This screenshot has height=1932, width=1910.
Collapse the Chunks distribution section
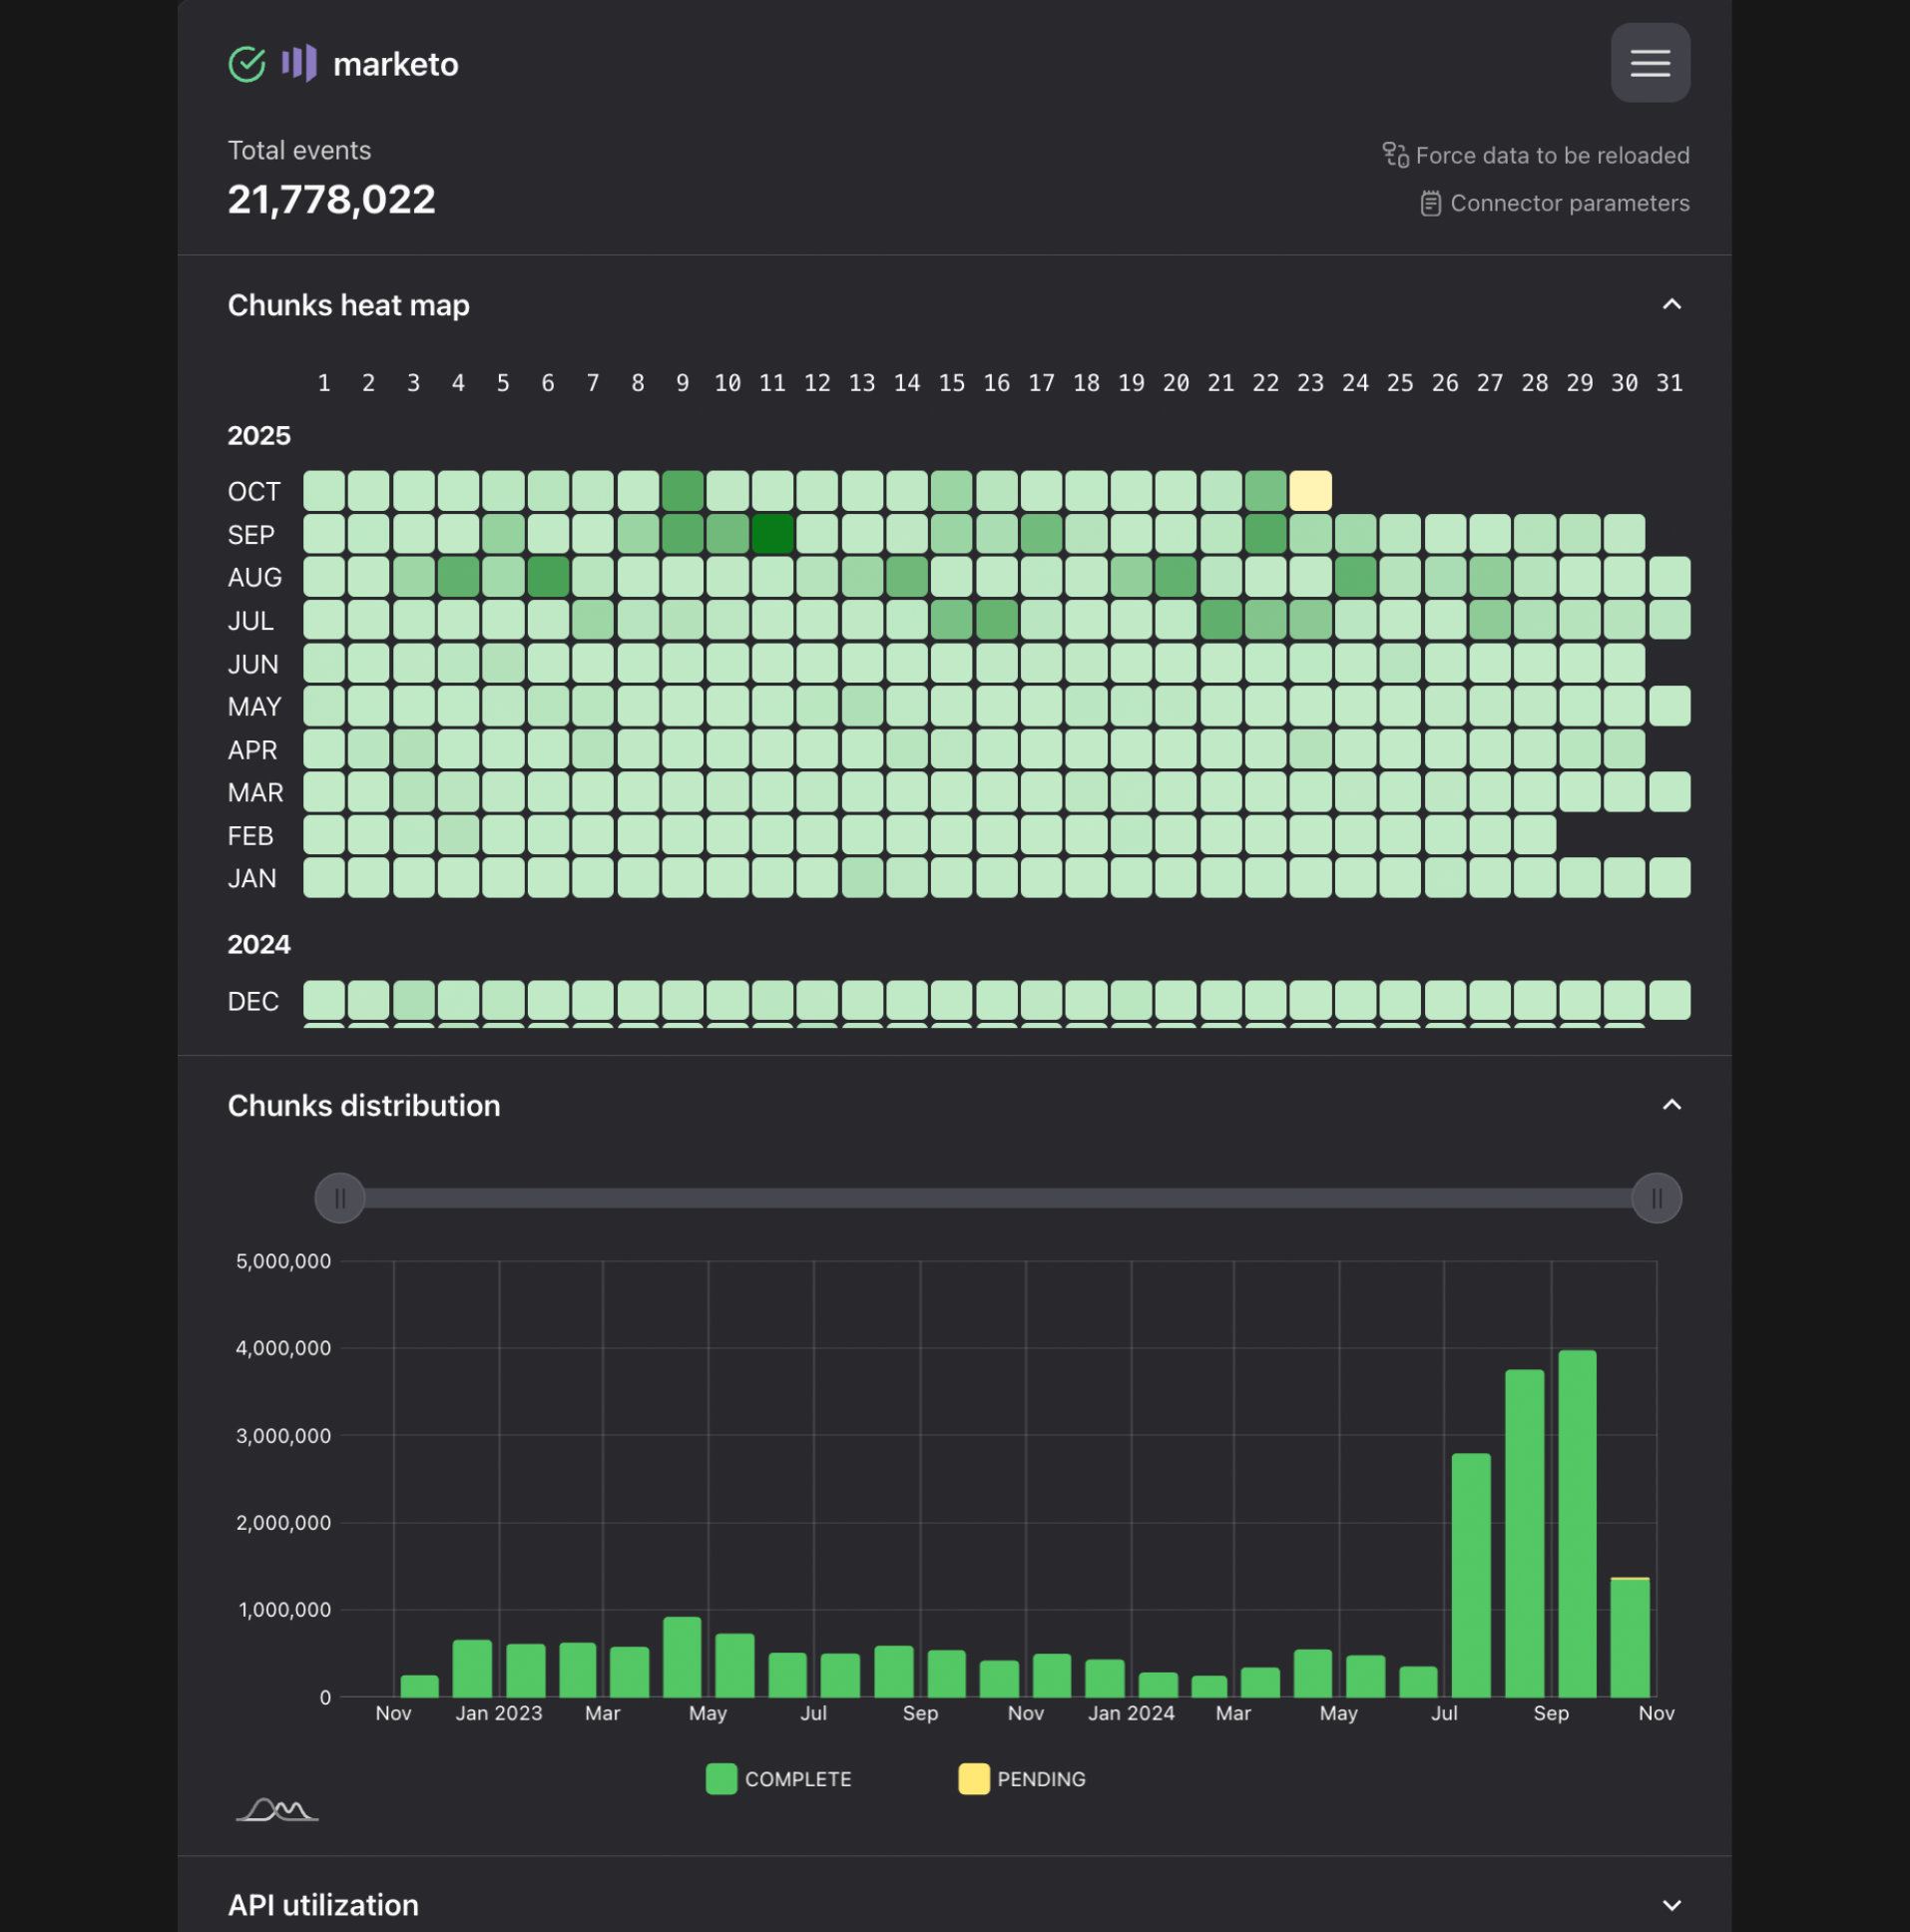tap(1671, 1105)
